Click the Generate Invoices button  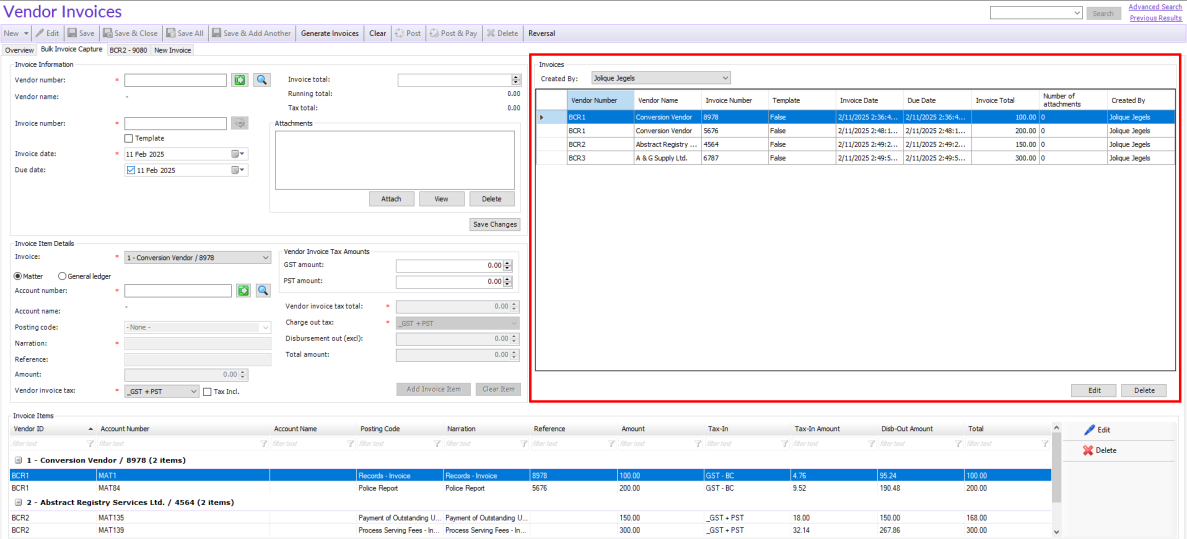point(330,33)
